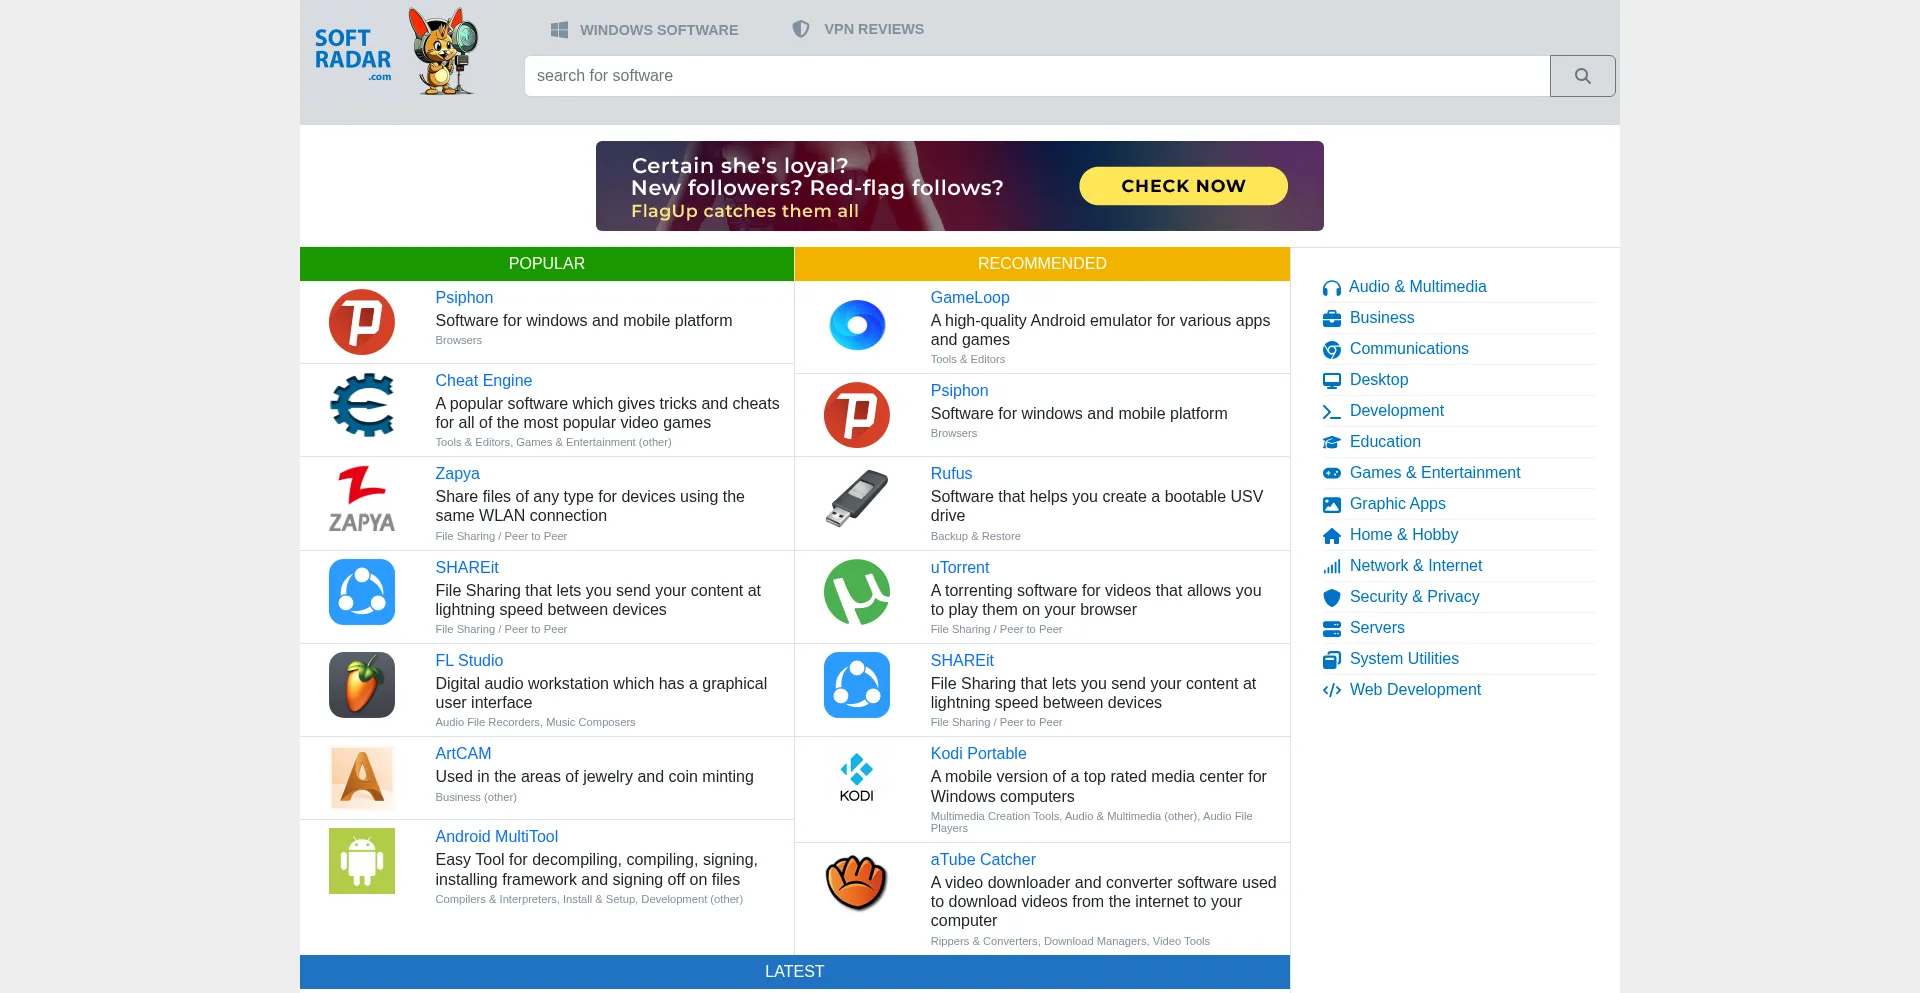Click the FL Studio fruit icon
Image resolution: width=1920 pixels, height=993 pixels.
click(361, 685)
